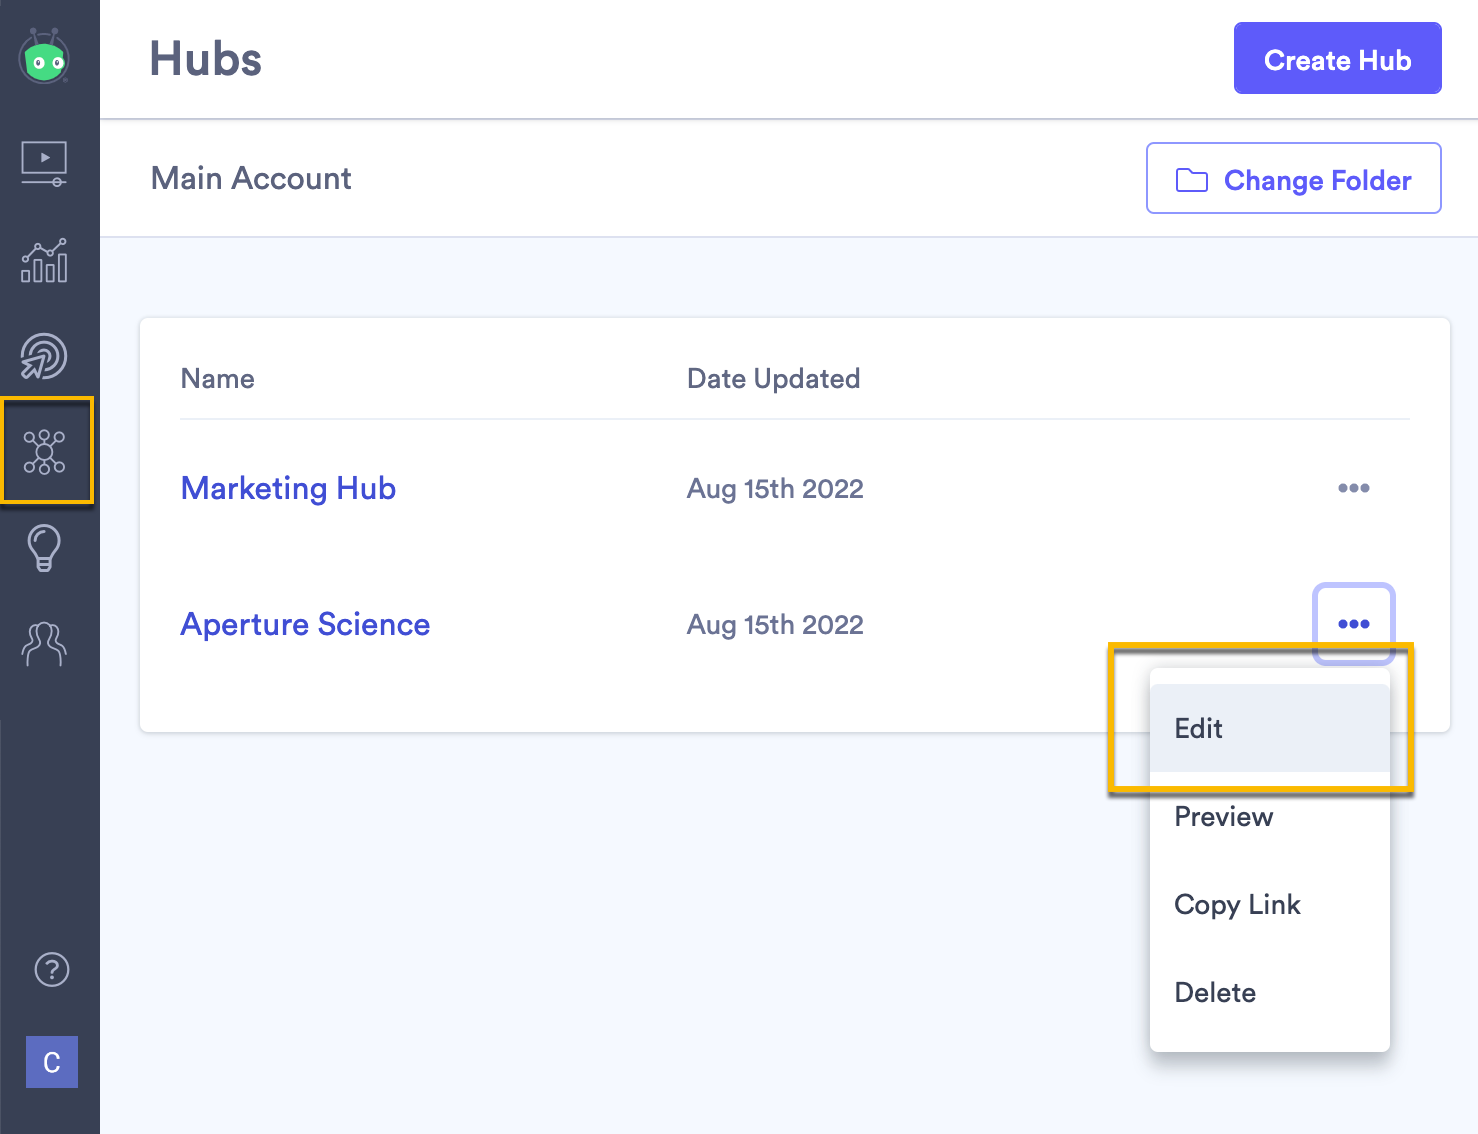Open the Marketing Hub link
Image resolution: width=1478 pixels, height=1134 pixels.
click(x=288, y=488)
